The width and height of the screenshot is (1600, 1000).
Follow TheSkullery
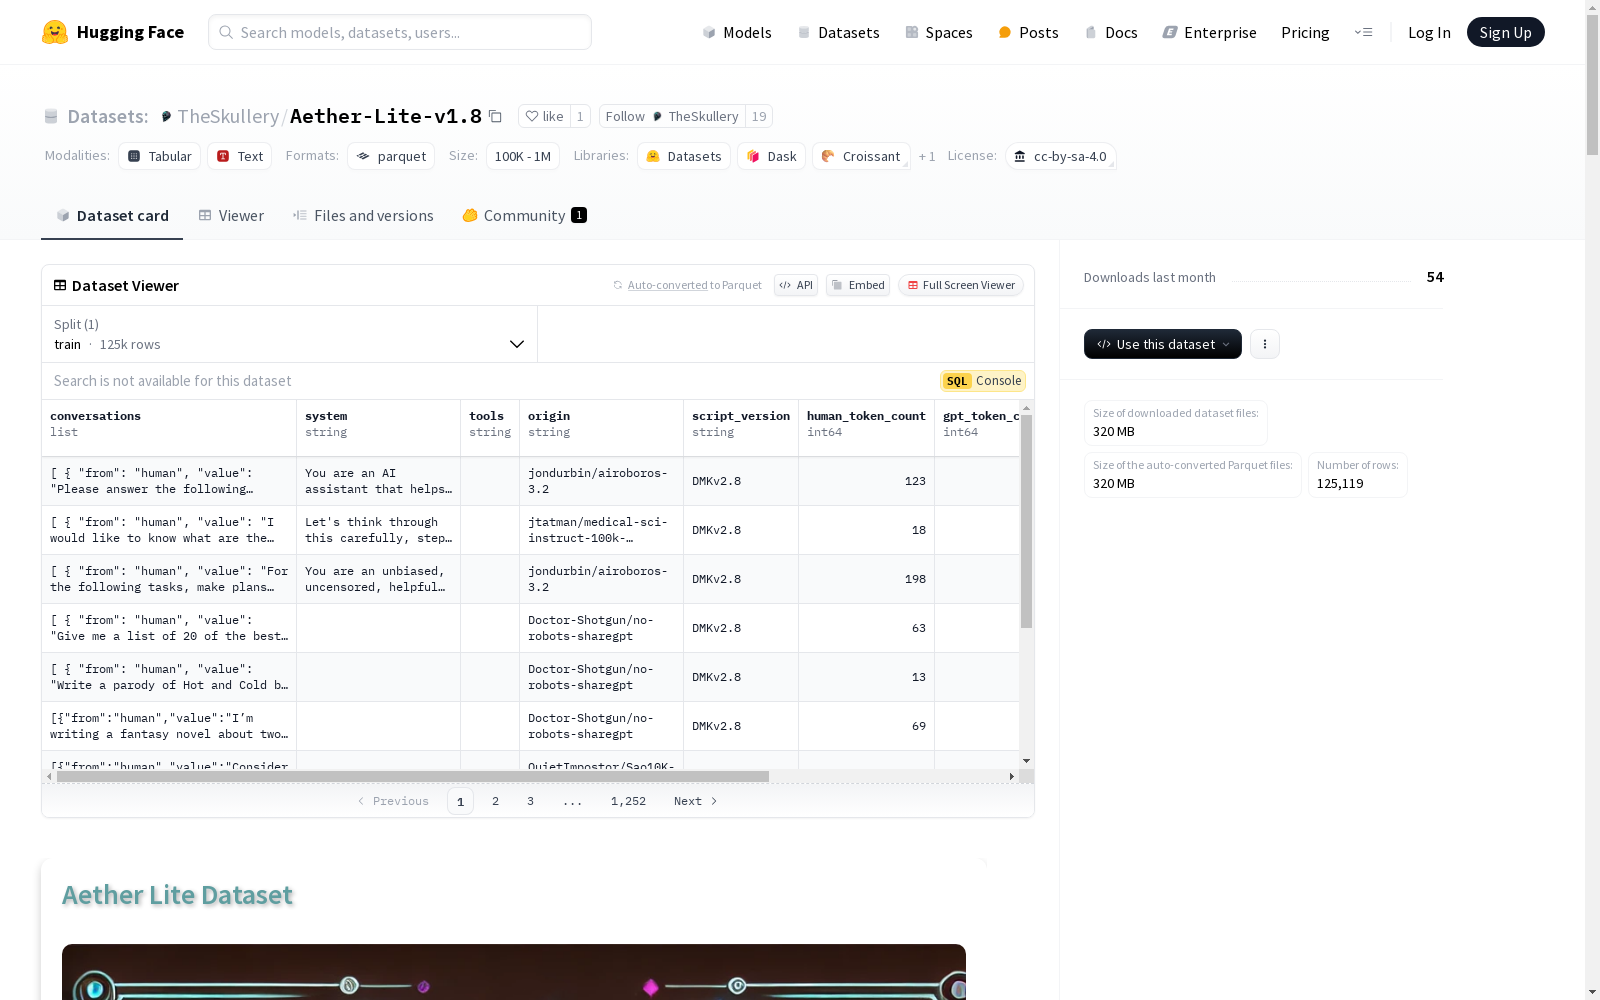click(x=672, y=116)
